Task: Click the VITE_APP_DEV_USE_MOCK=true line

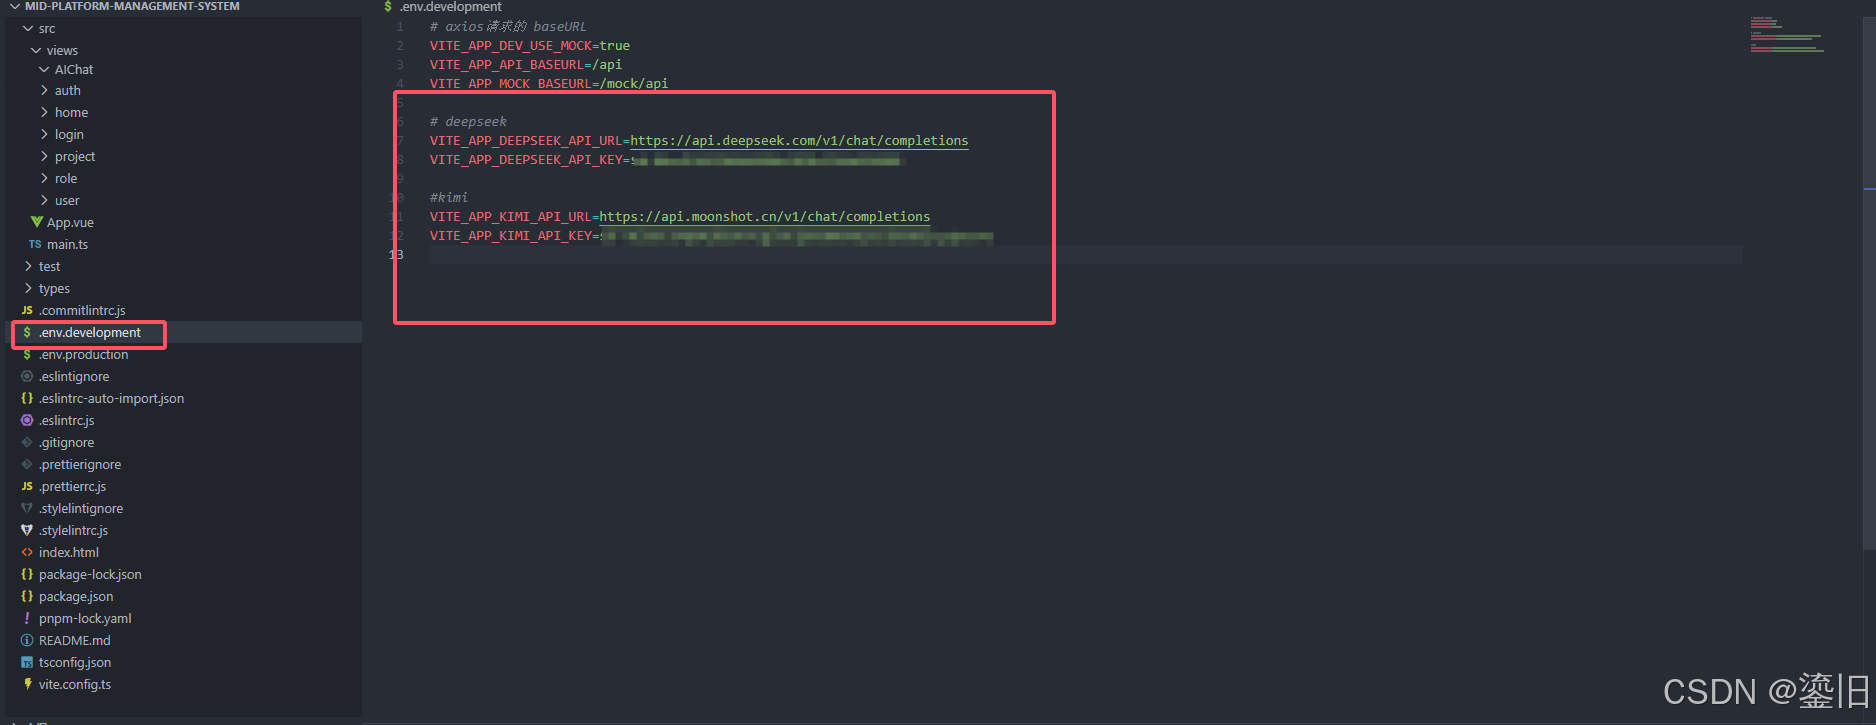Action: click(x=530, y=46)
